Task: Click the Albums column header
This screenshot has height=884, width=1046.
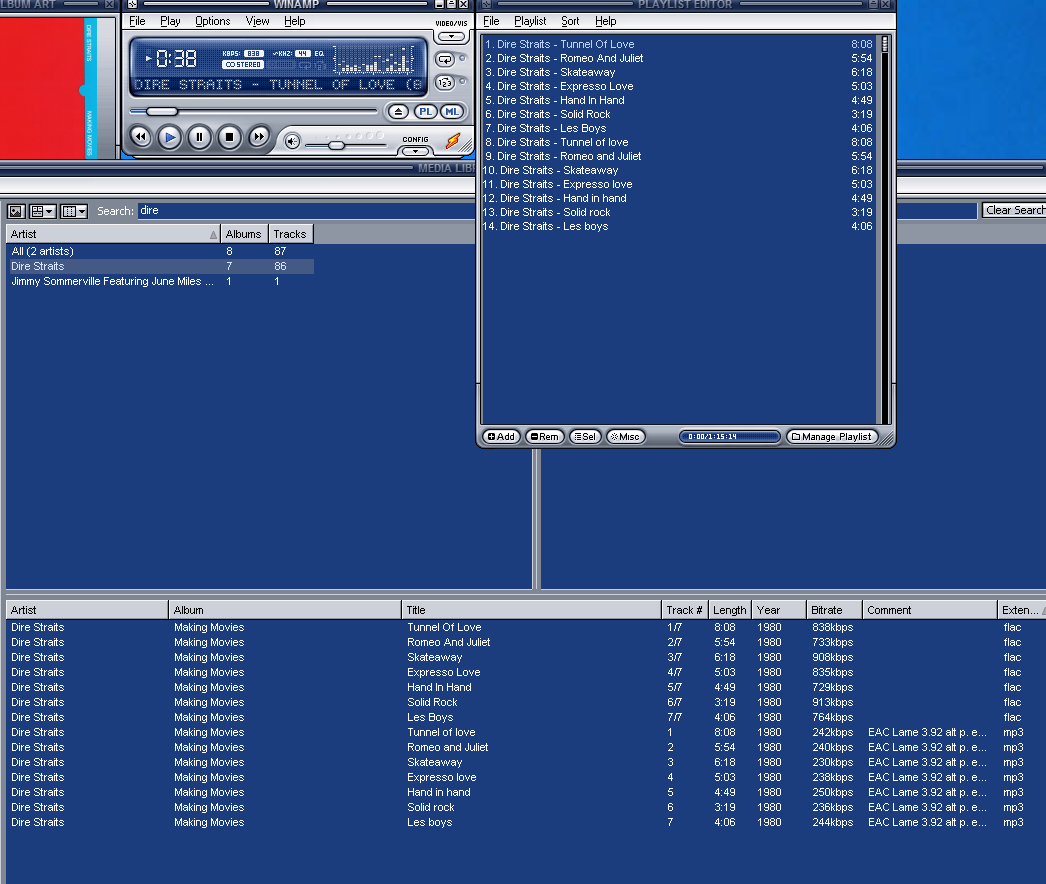Action: (244, 234)
